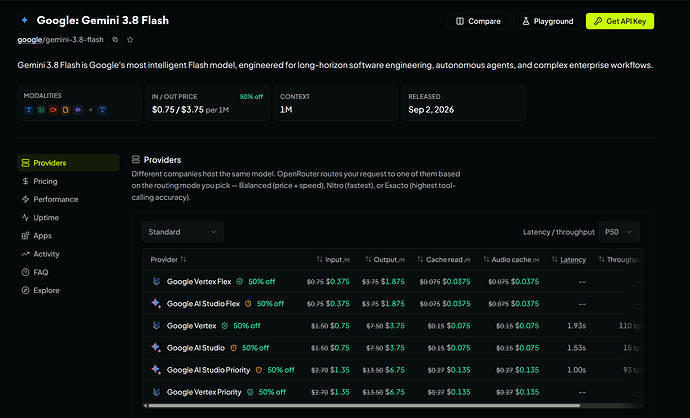Image resolution: width=690 pixels, height=418 pixels.
Task: Open the P50 latency percentile dropdown
Action: [619, 232]
